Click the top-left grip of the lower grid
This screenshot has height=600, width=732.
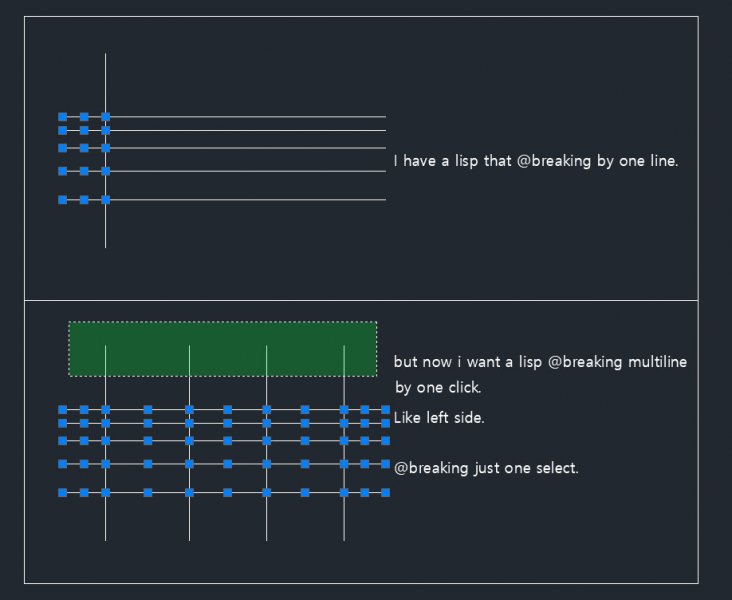(x=62, y=409)
